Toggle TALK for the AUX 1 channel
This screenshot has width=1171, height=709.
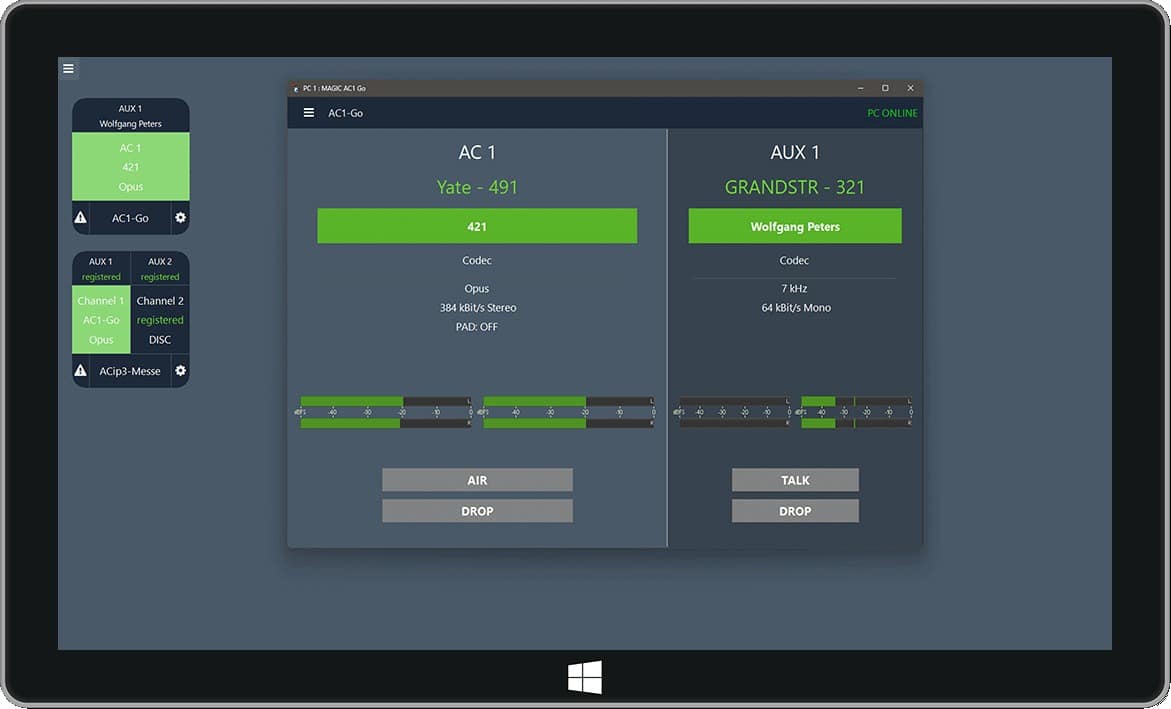tap(795, 480)
